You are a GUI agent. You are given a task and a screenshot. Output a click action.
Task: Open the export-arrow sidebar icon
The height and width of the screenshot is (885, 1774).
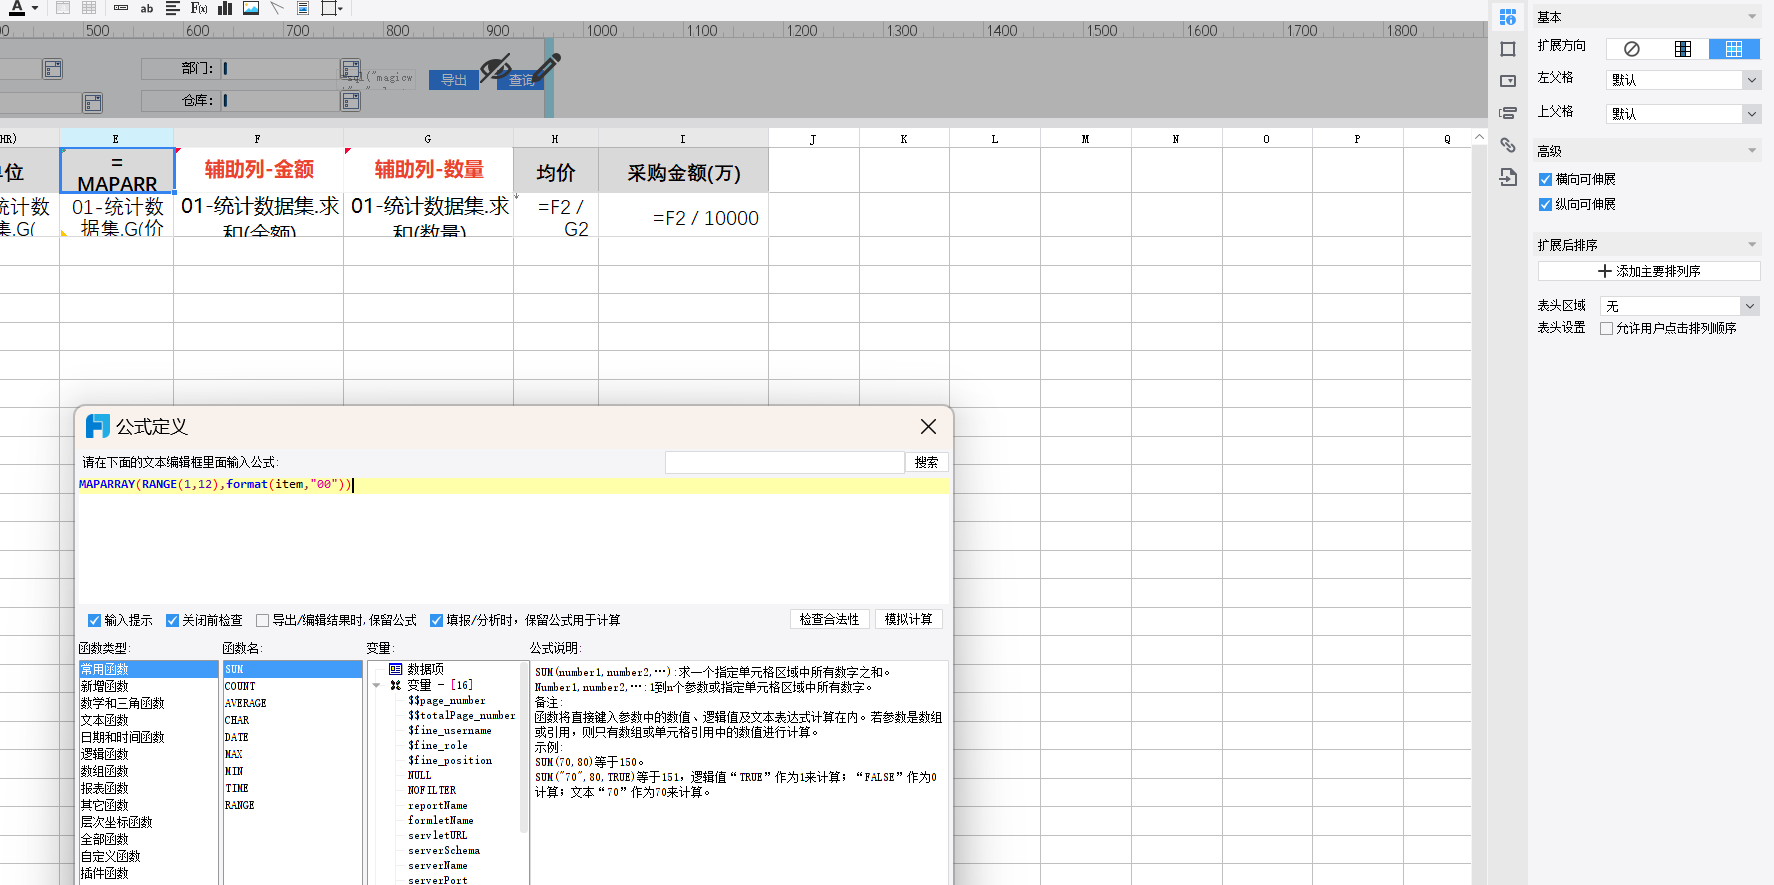point(1508,177)
